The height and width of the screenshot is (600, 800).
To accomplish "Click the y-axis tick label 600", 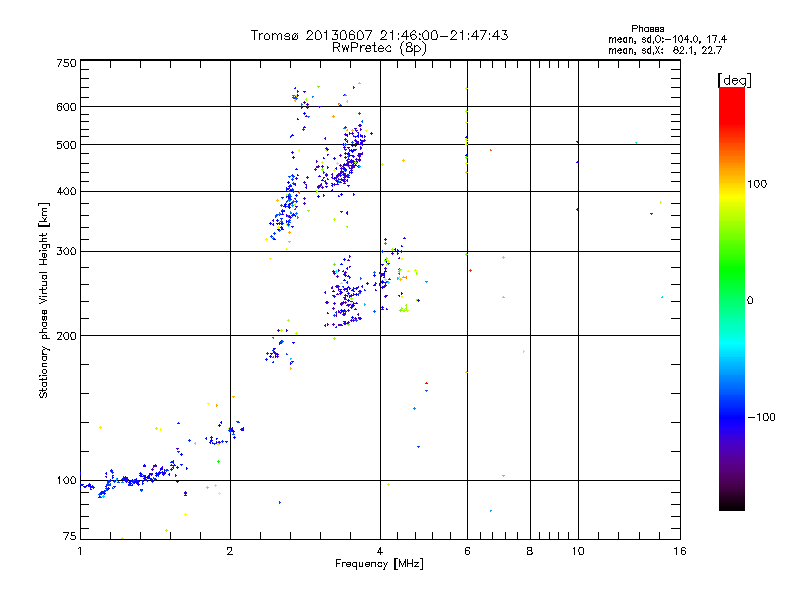I will click(66, 107).
